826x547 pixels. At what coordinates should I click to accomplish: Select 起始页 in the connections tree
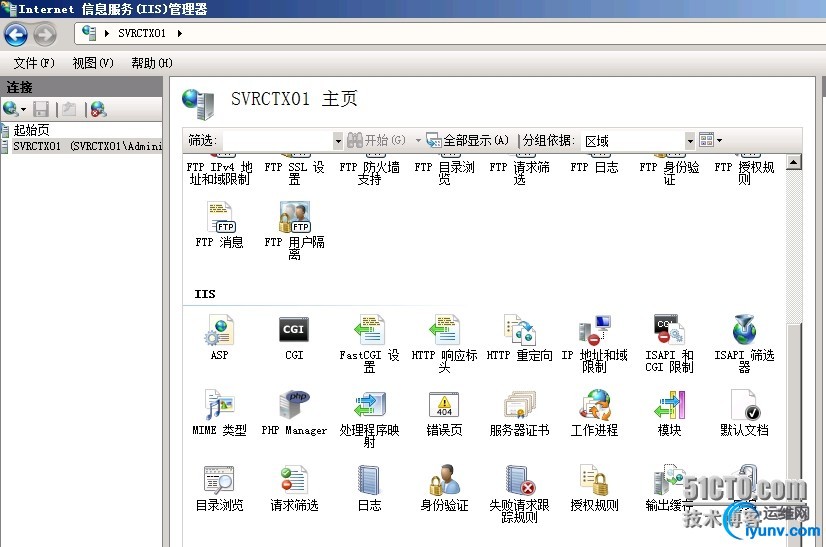pyautogui.click(x=32, y=130)
